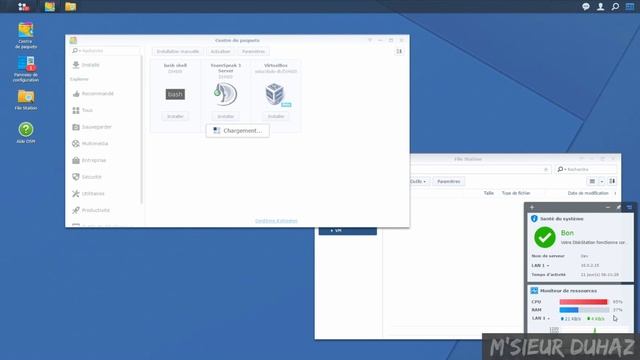Open the bash shell package icon
The image size is (640, 360).
click(175, 94)
